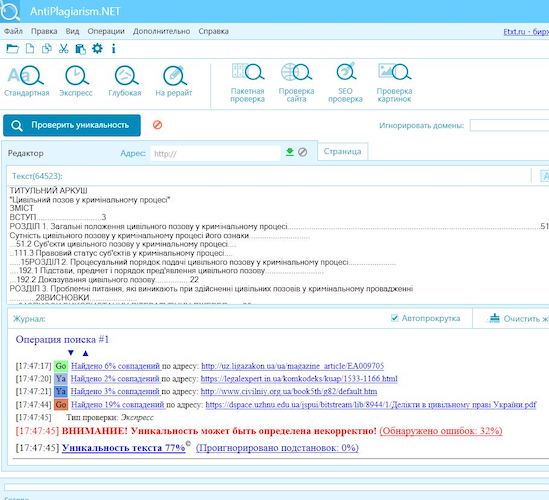Open the legalexpert.in.ua match link
The width and height of the screenshot is (549, 500).
tap(299, 379)
